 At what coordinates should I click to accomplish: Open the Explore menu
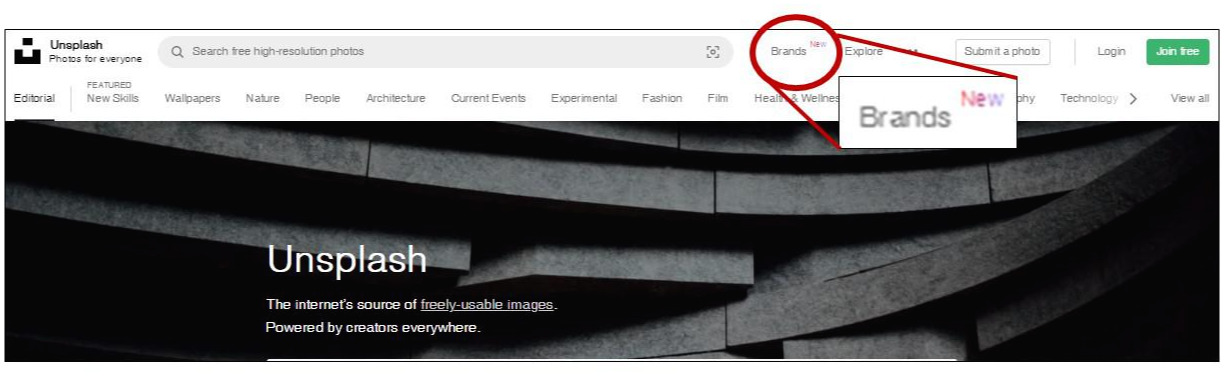pos(863,52)
